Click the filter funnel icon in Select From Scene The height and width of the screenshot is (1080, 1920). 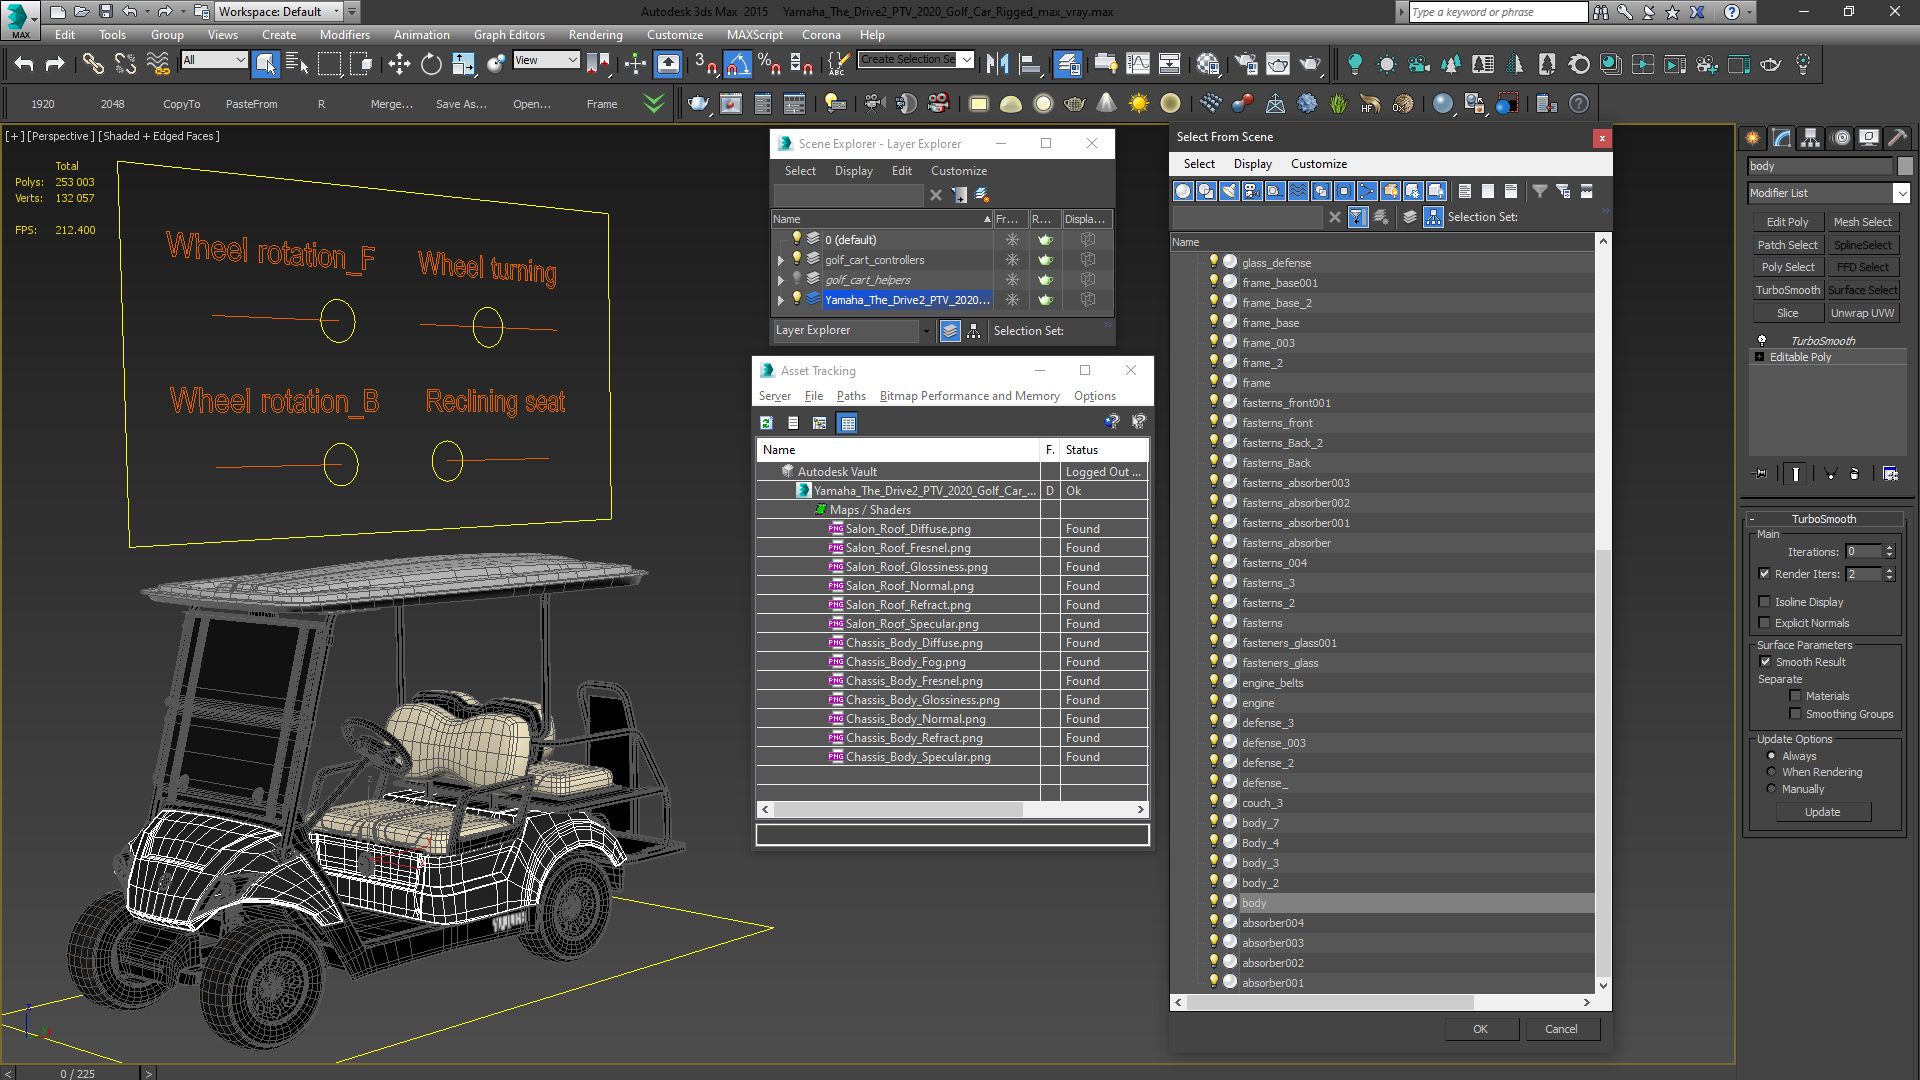1540,191
